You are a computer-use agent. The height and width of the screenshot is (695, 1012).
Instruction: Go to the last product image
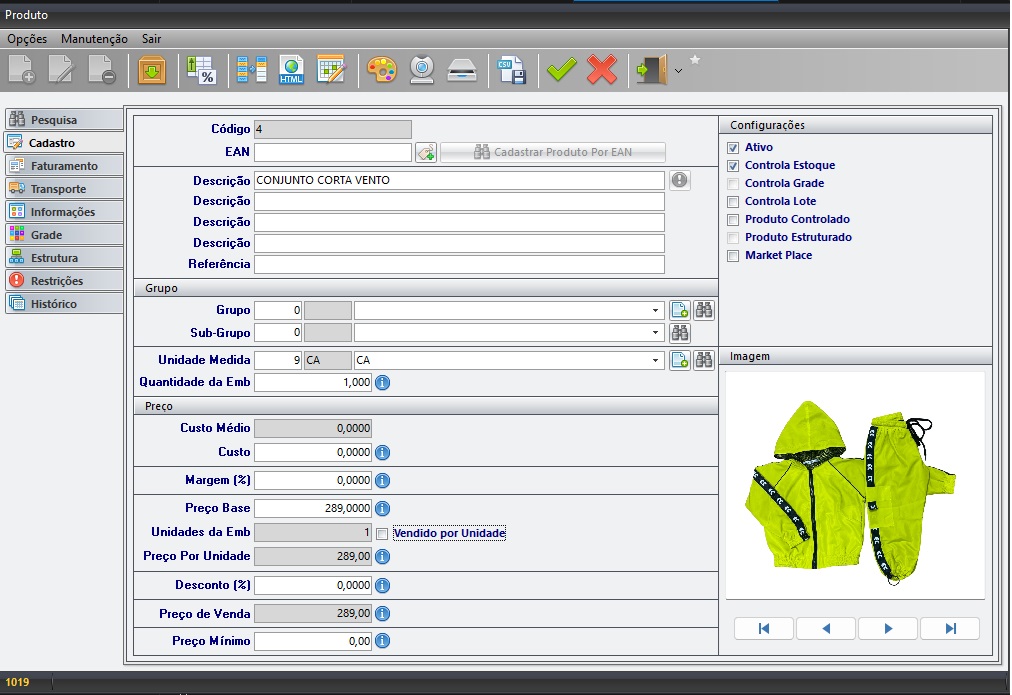click(949, 628)
